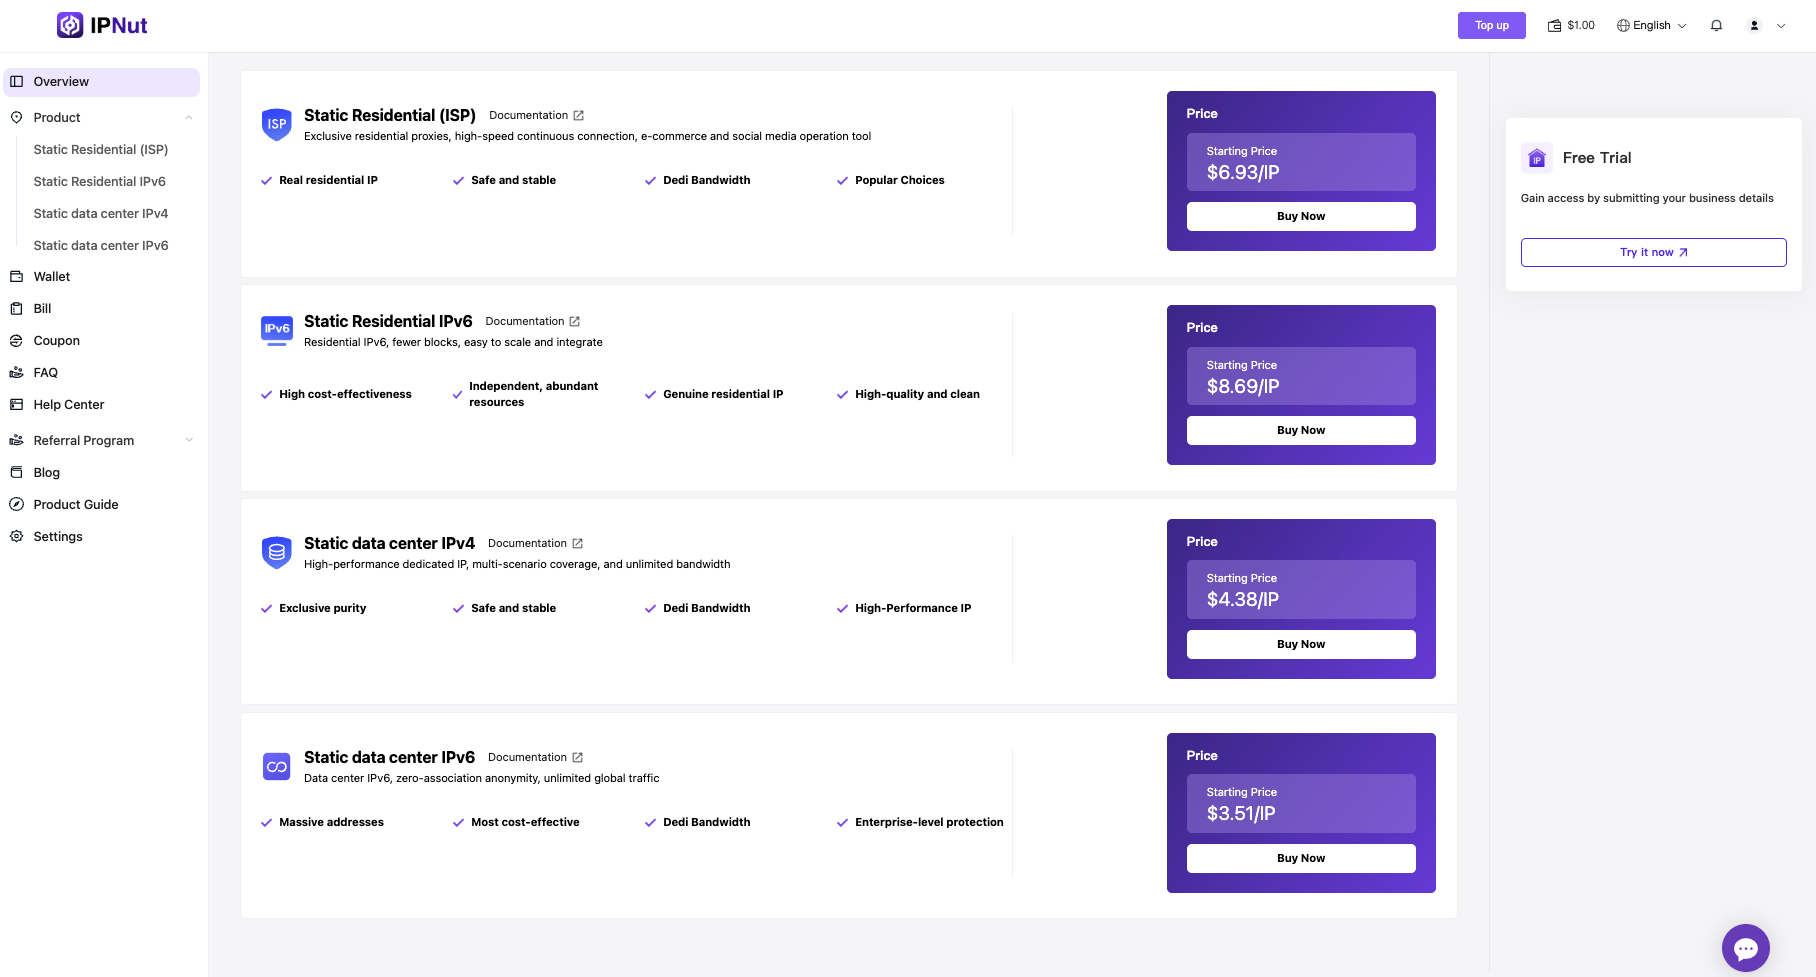Open Static Residential (ISP) in sidebar

point(101,150)
